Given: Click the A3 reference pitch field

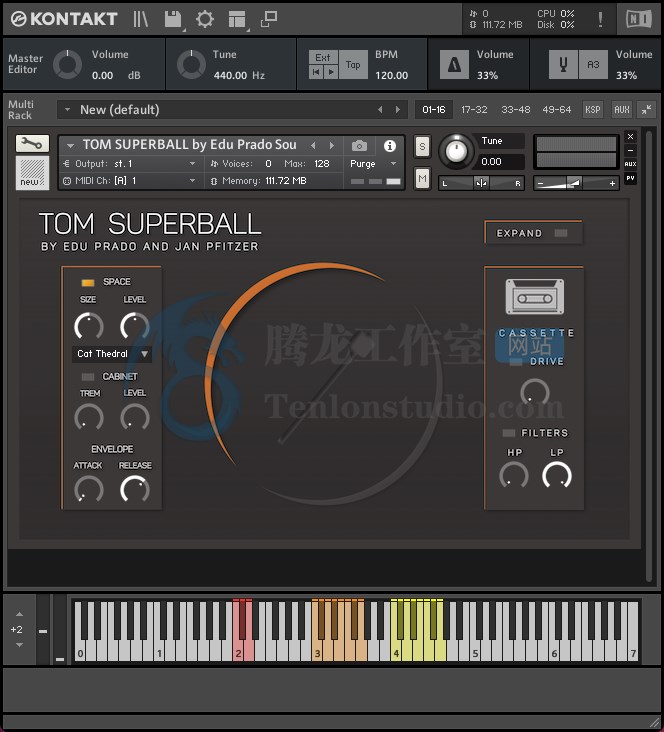Looking at the screenshot, I should 593,64.
